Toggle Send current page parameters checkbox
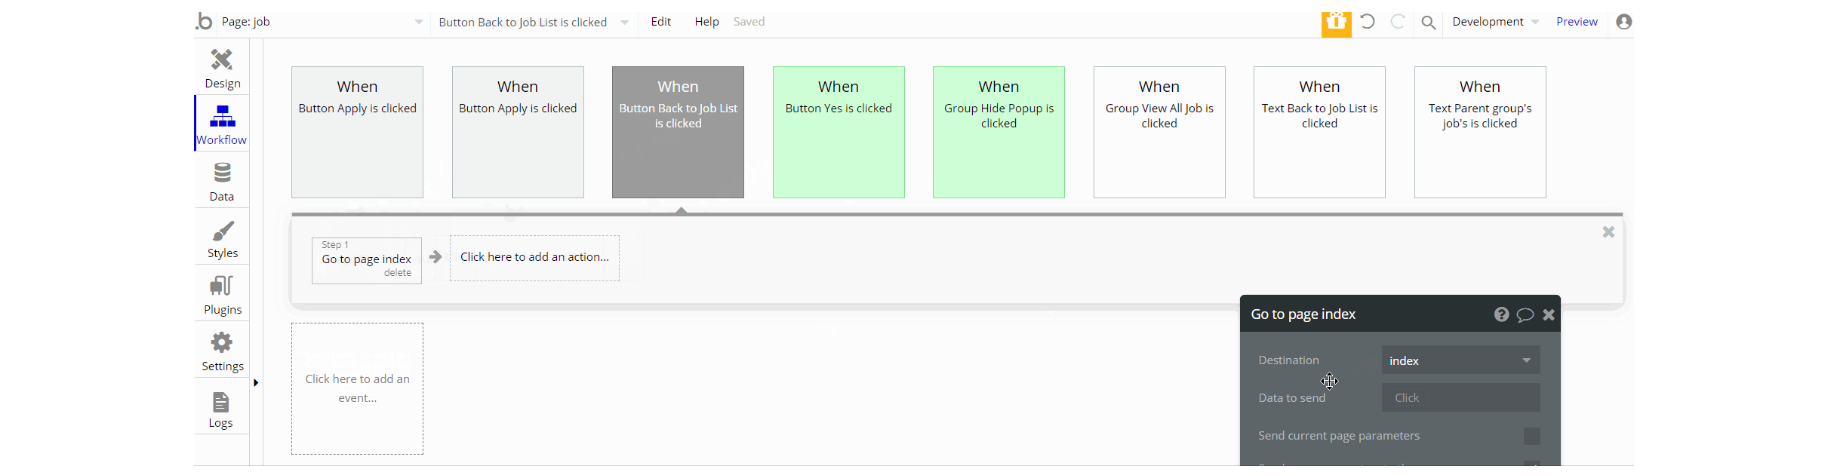 pos(1532,436)
